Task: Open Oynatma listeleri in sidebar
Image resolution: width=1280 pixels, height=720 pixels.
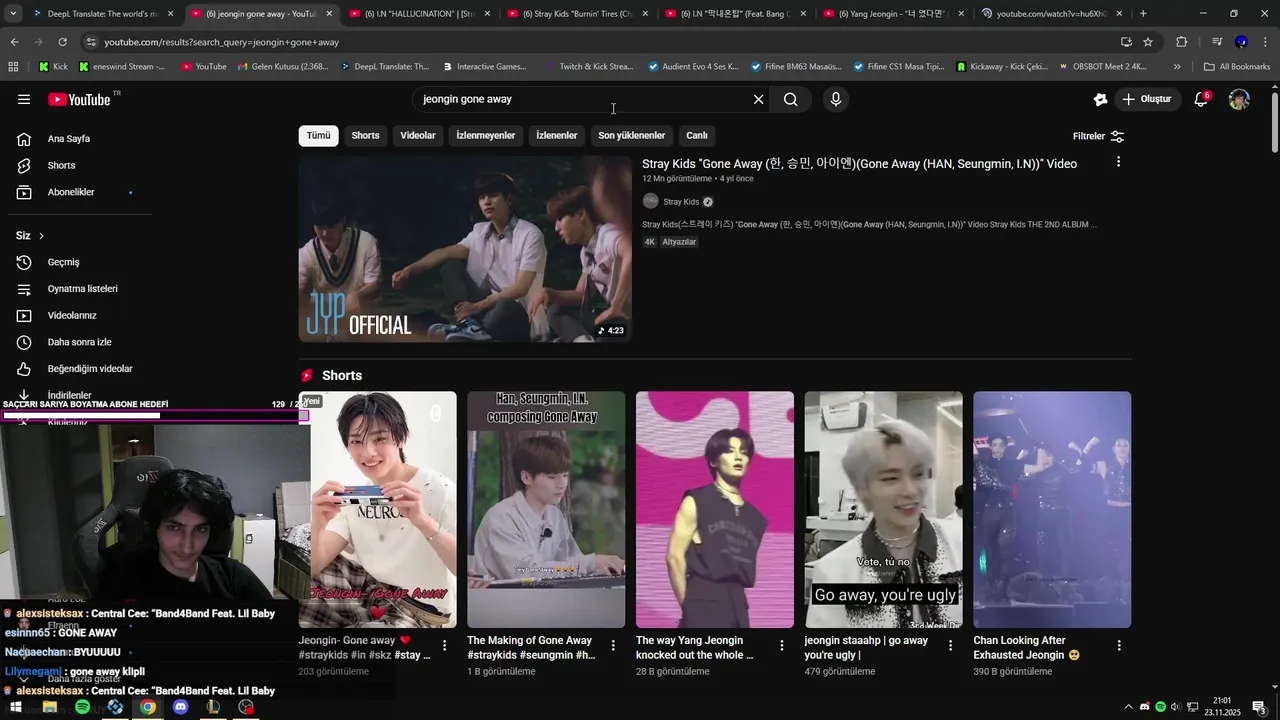Action: tap(82, 289)
